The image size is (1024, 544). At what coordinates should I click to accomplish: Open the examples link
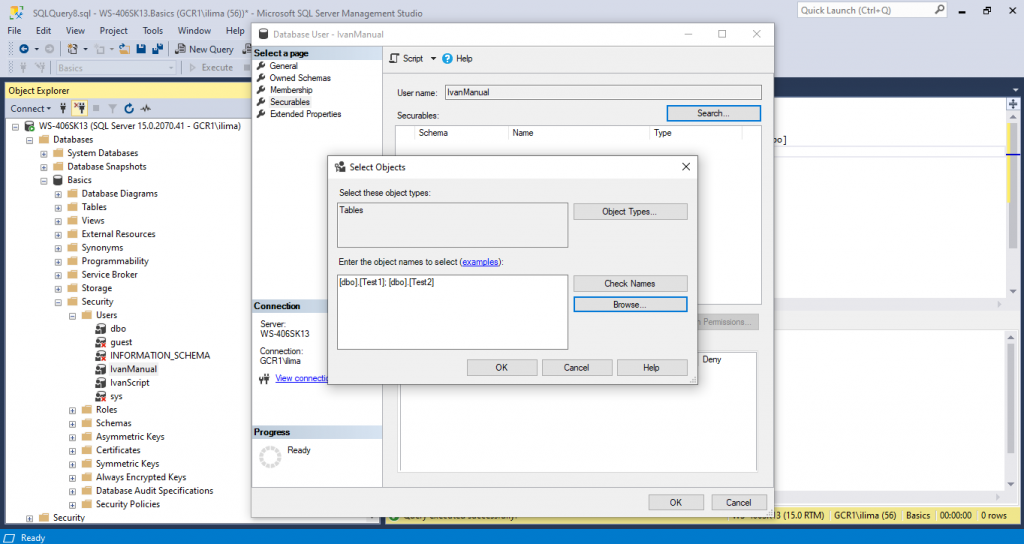coord(480,262)
